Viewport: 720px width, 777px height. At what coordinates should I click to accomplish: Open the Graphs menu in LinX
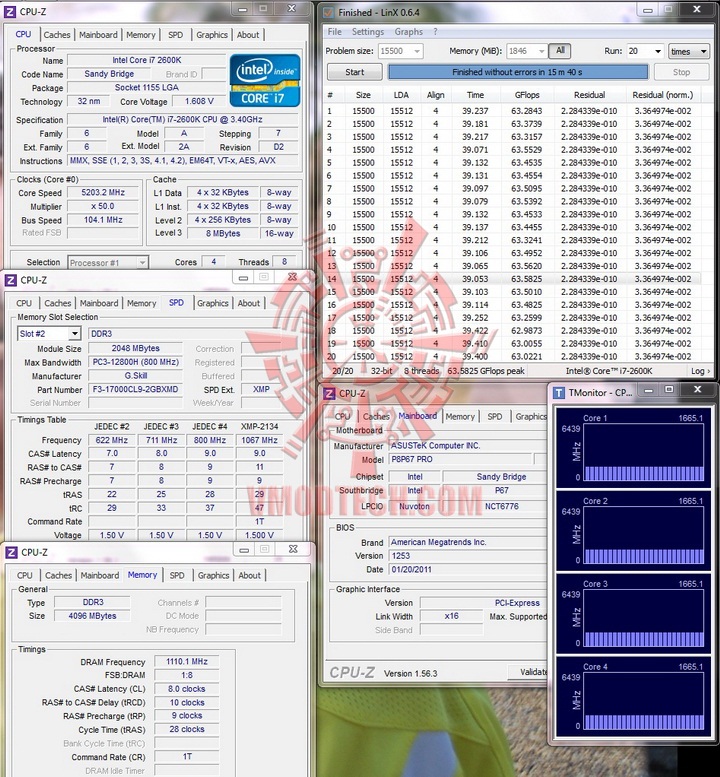(x=408, y=32)
